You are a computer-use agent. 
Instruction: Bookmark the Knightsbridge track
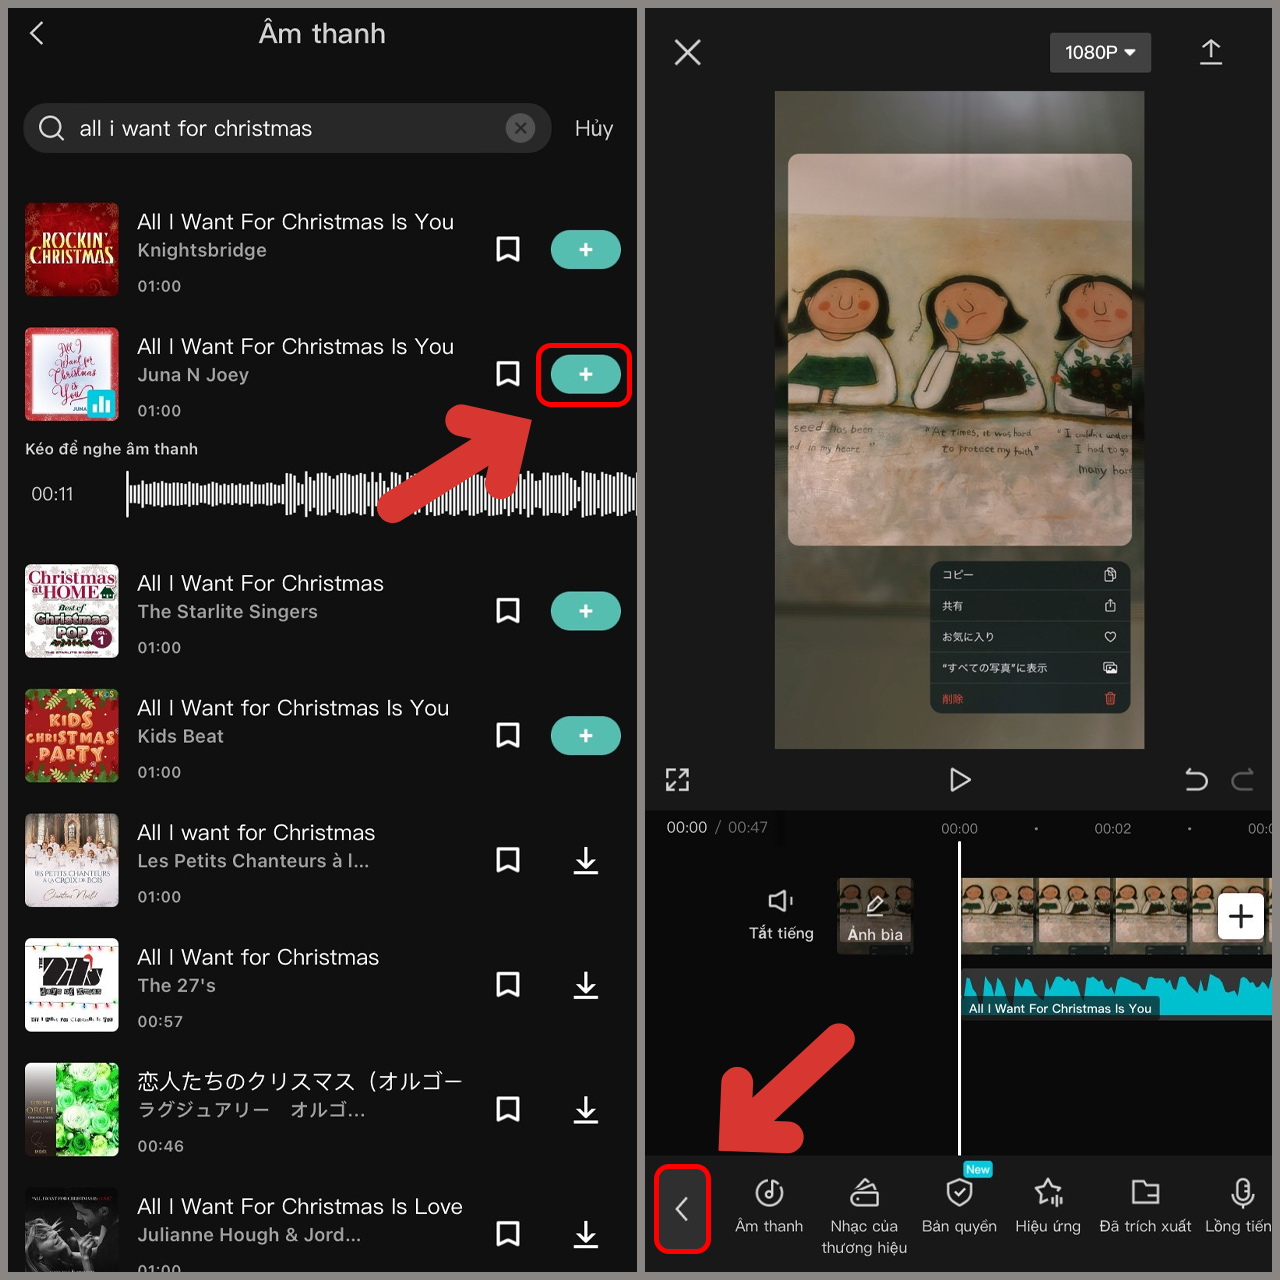point(508,250)
